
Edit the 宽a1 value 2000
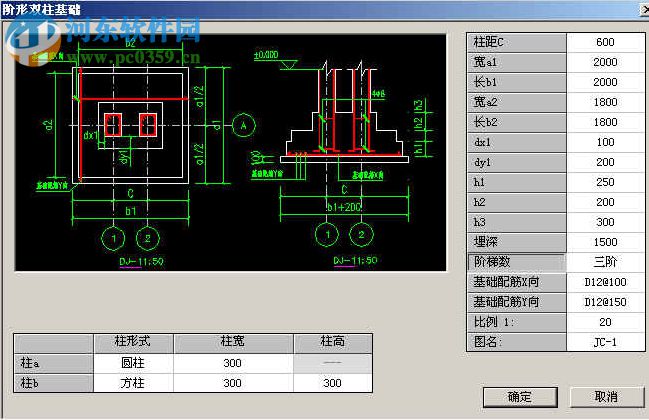click(x=605, y=62)
